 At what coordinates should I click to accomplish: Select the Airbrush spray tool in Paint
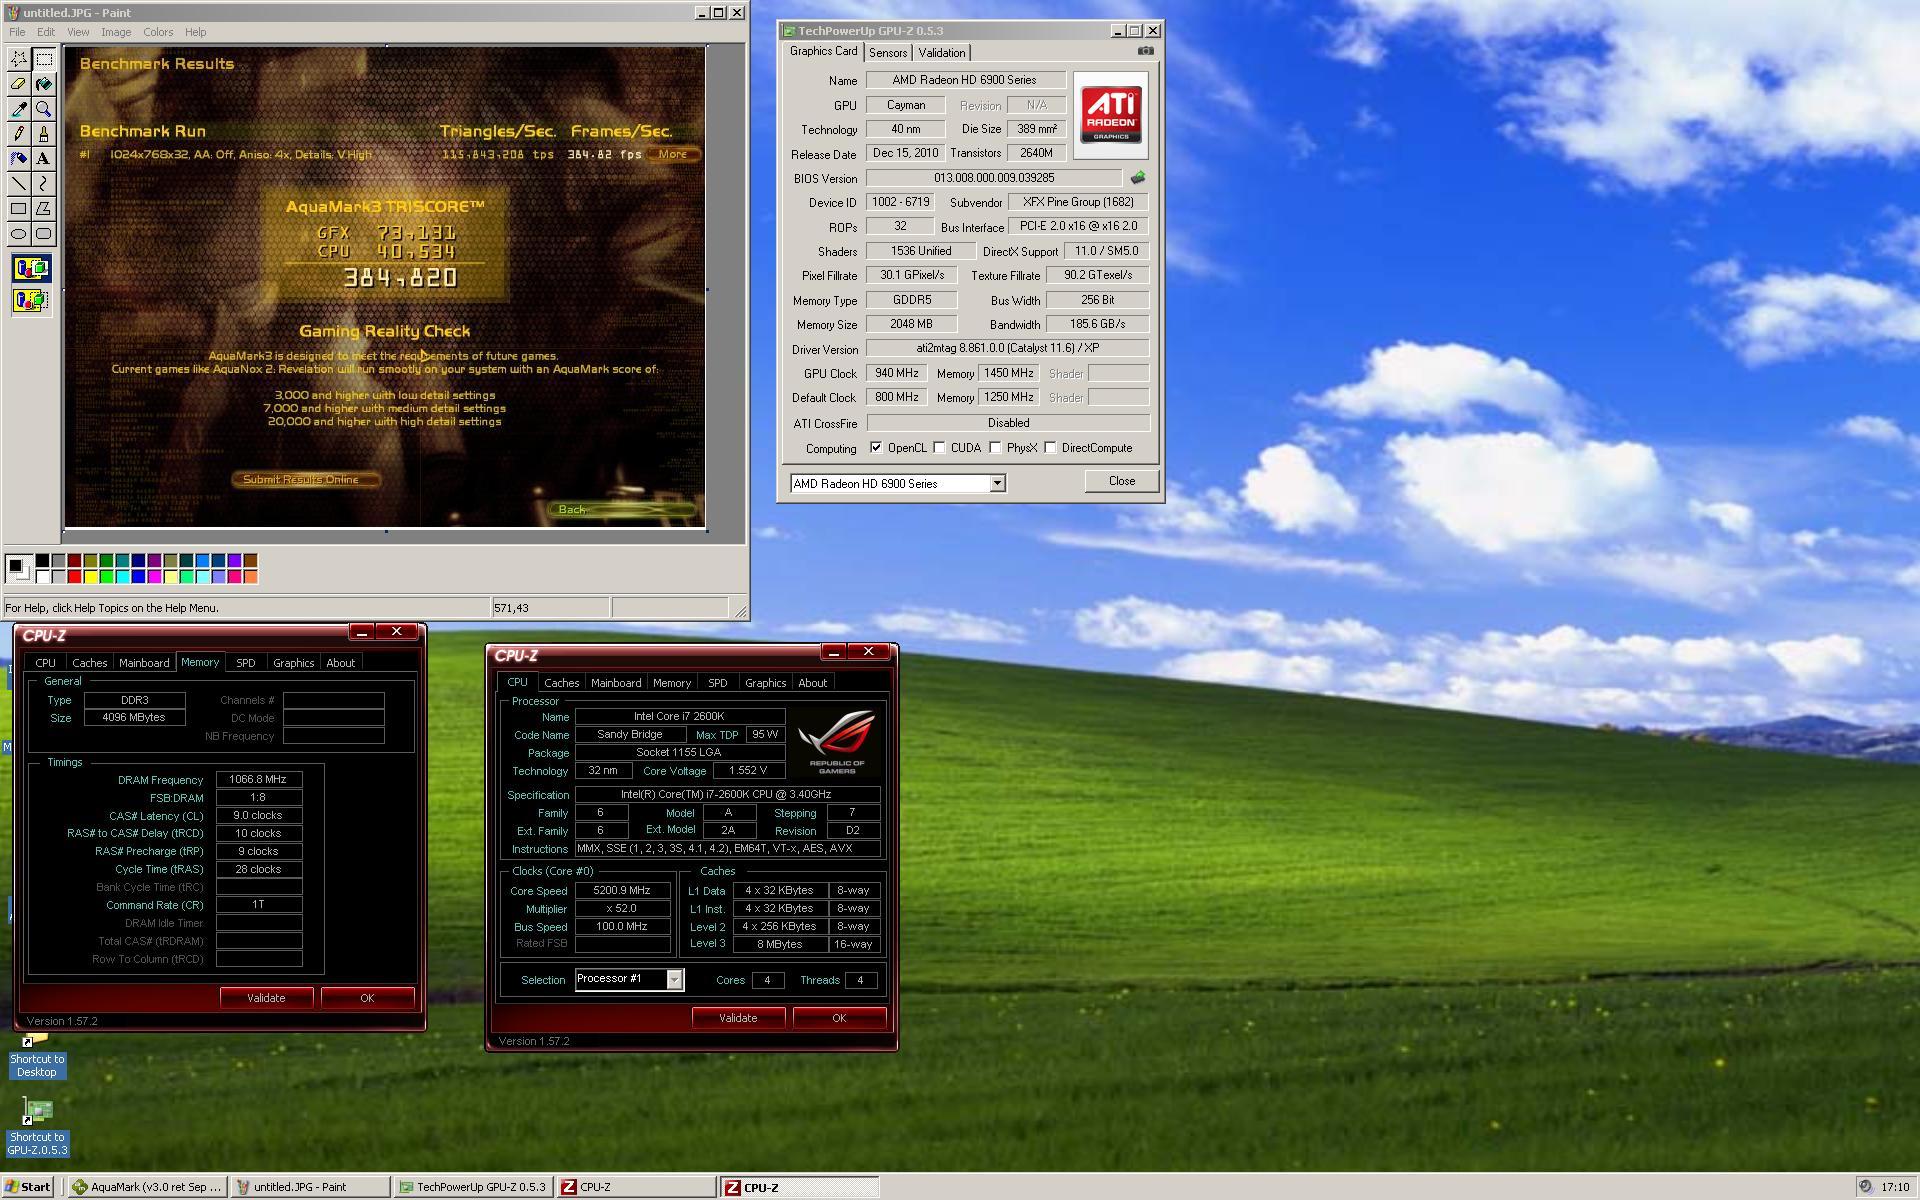(x=19, y=159)
